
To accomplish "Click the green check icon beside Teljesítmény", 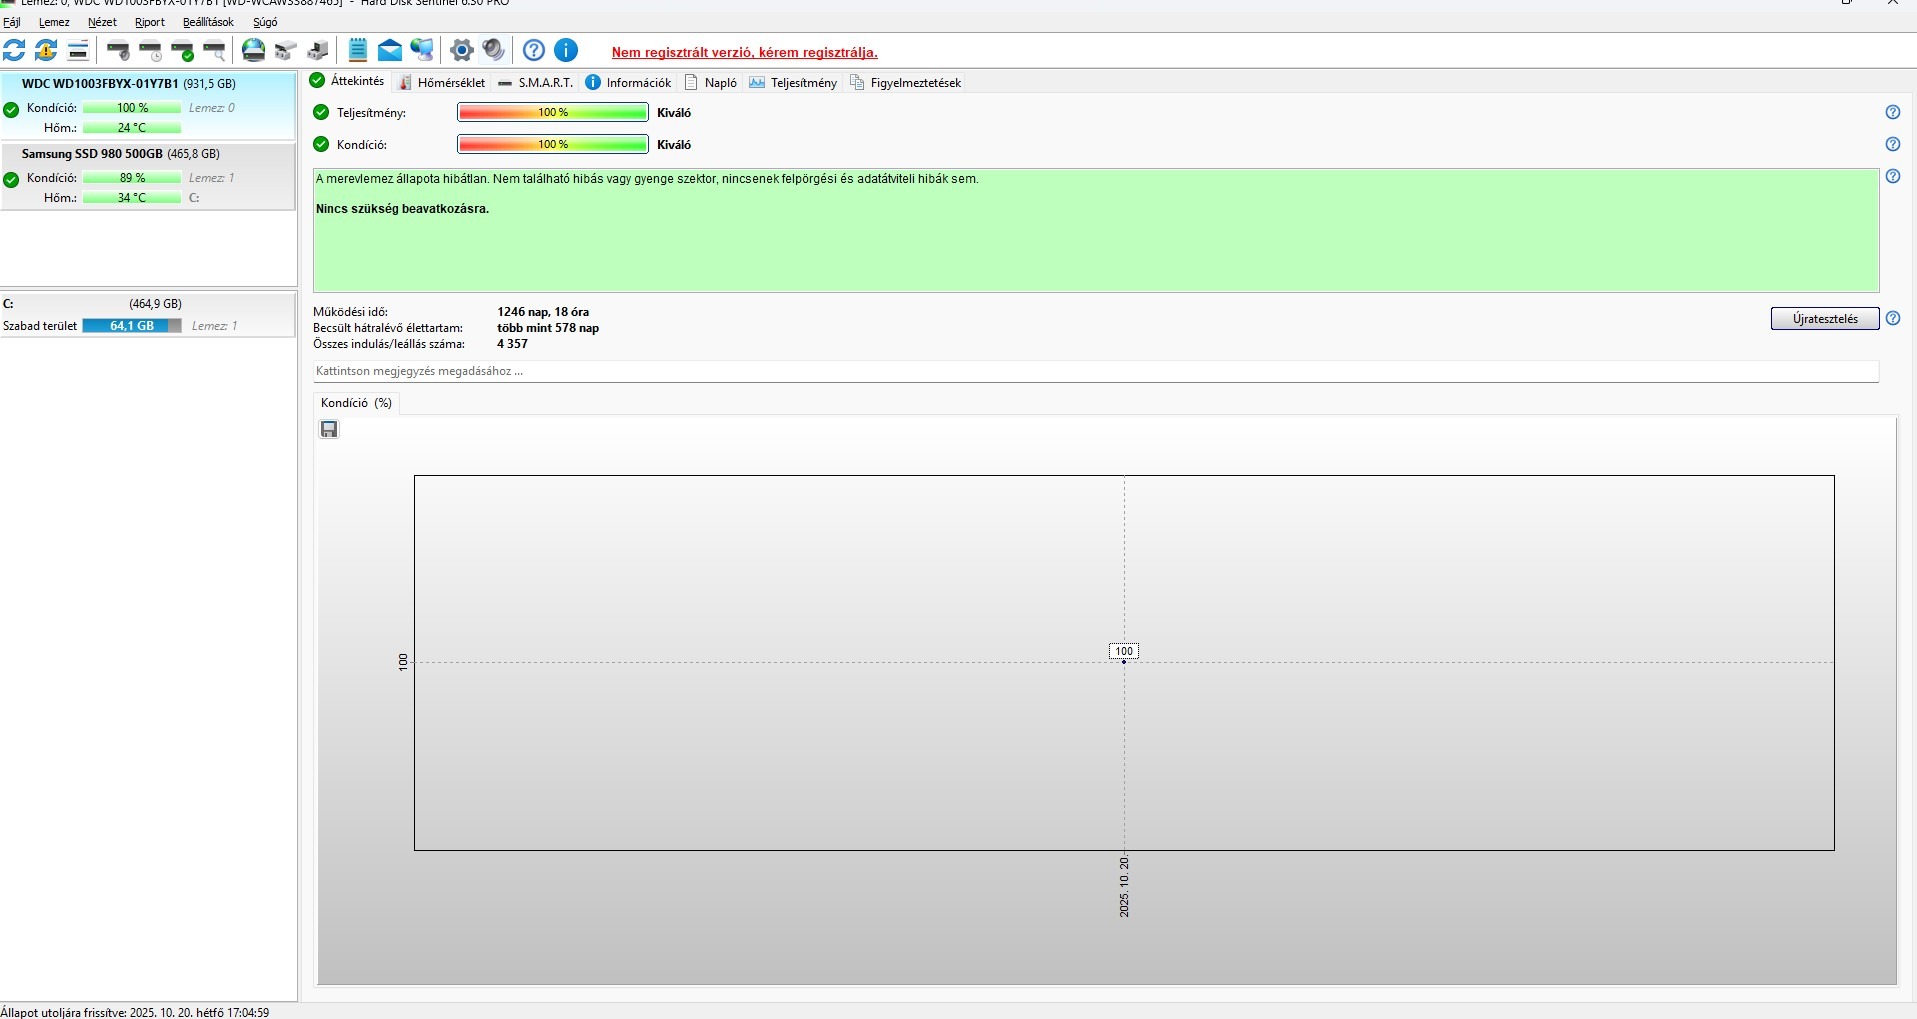I will [x=321, y=113].
